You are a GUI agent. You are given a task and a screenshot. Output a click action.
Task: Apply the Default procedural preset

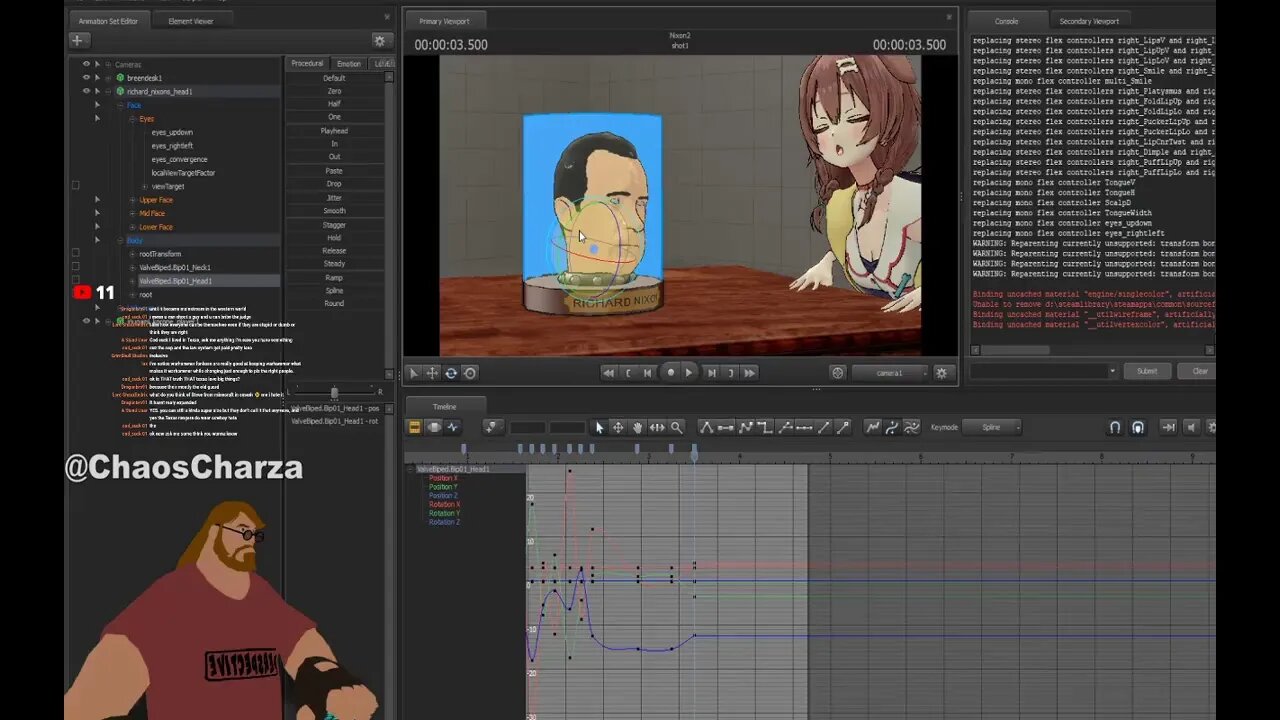[334, 78]
